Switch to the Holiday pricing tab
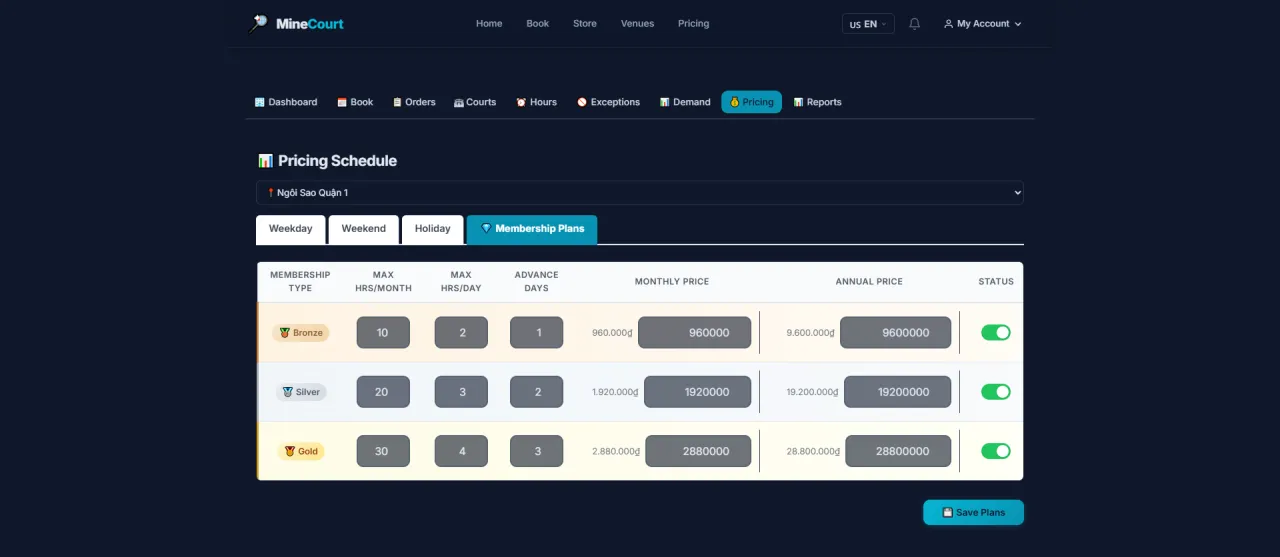The image size is (1280, 557). tap(433, 229)
